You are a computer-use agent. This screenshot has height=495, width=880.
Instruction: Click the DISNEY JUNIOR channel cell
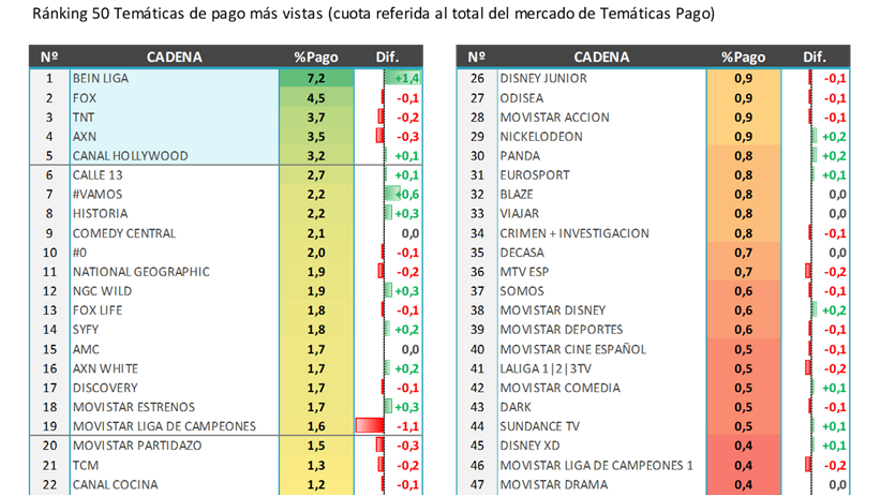[543, 78]
